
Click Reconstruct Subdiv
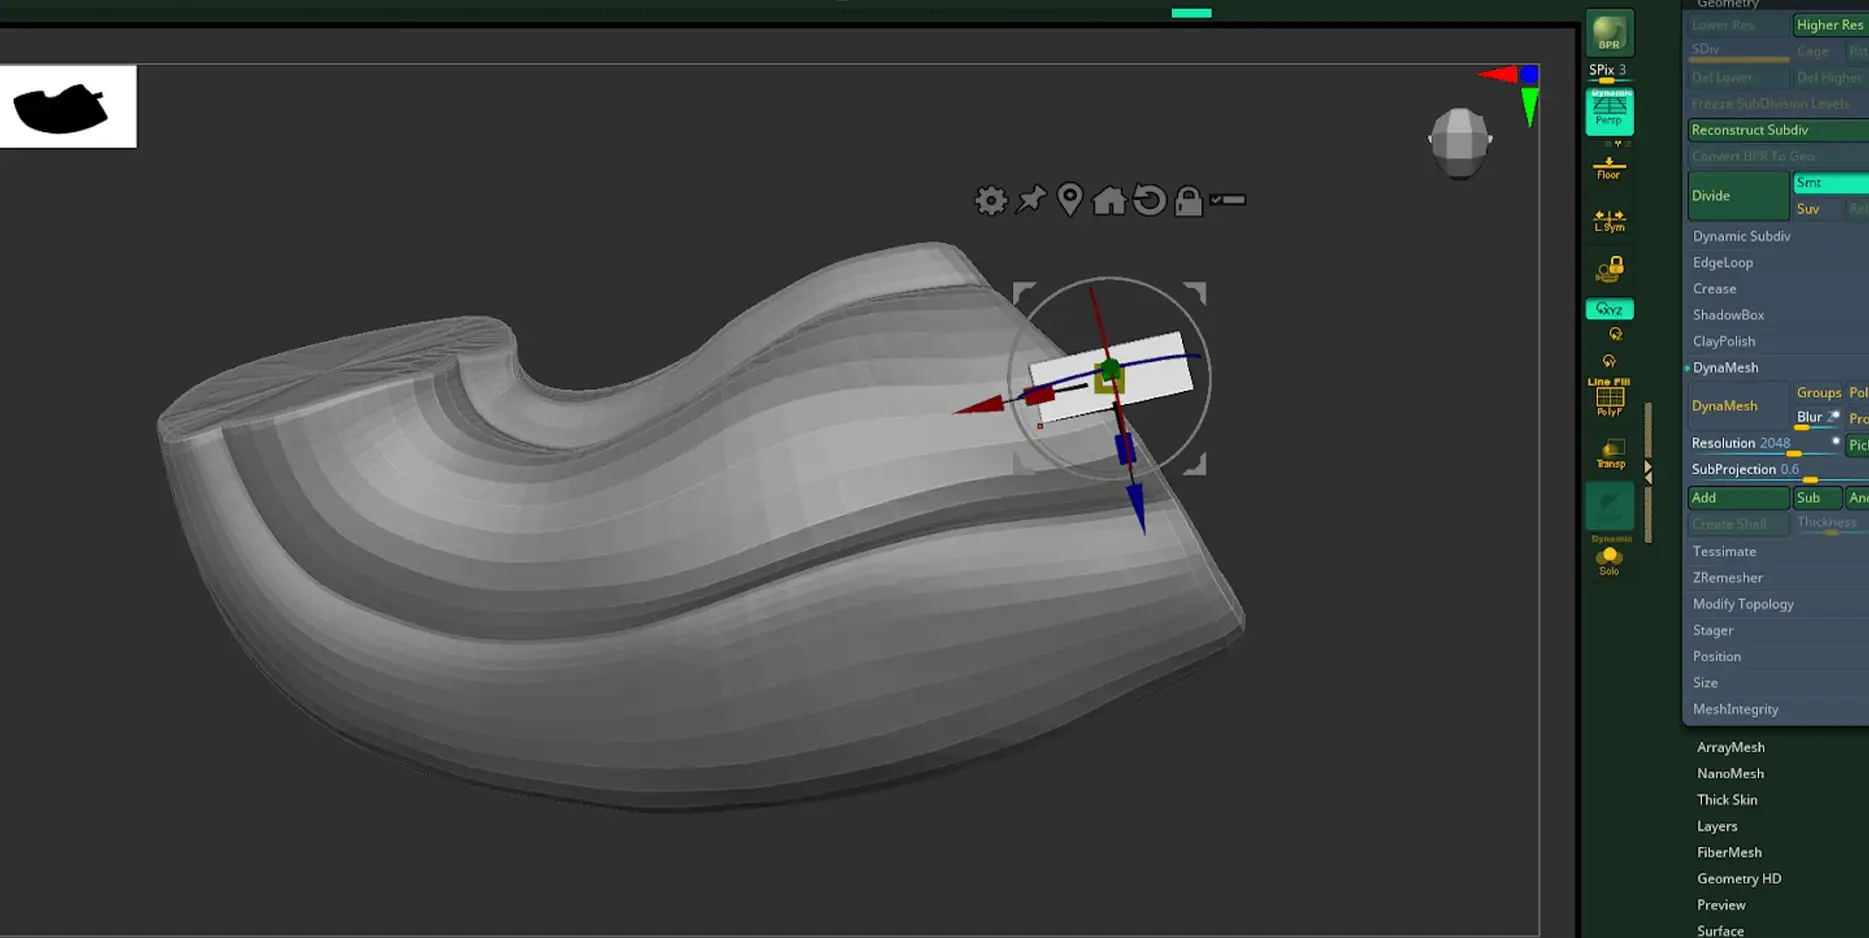coord(1778,130)
